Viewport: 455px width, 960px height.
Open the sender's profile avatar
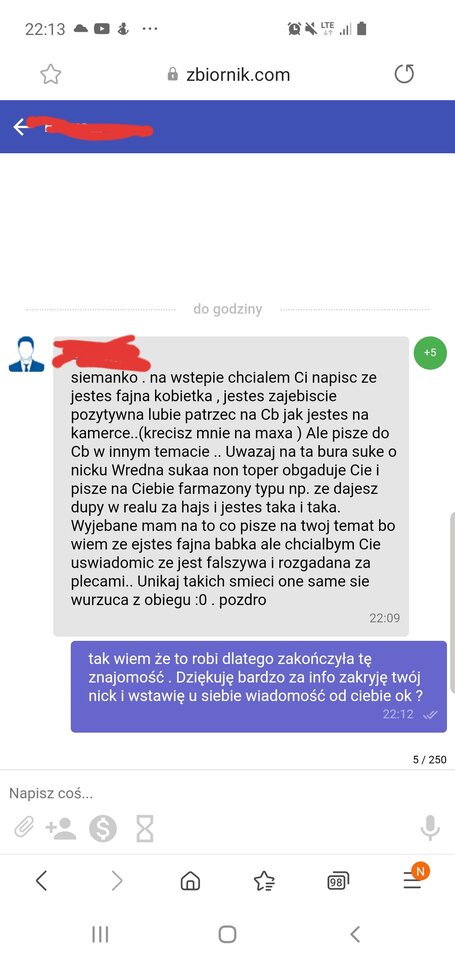coord(26,354)
